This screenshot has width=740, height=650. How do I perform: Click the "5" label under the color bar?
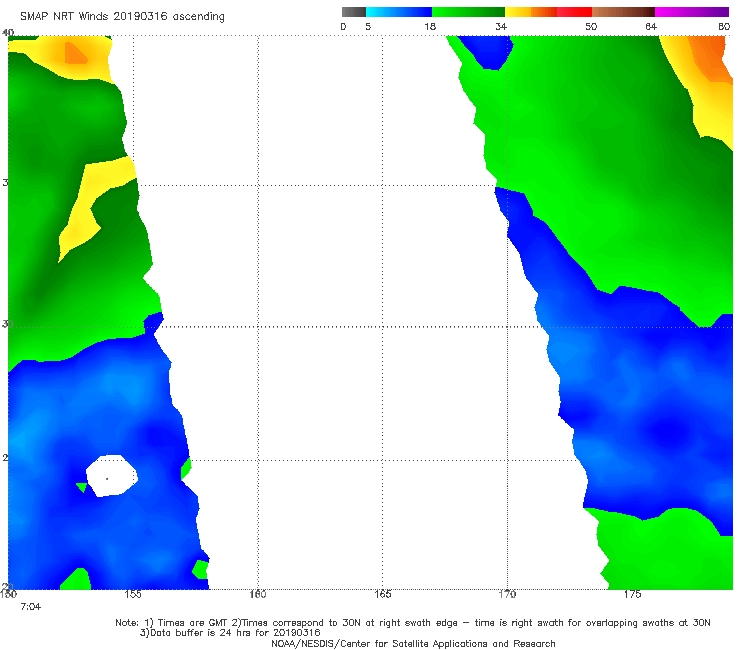368,27
